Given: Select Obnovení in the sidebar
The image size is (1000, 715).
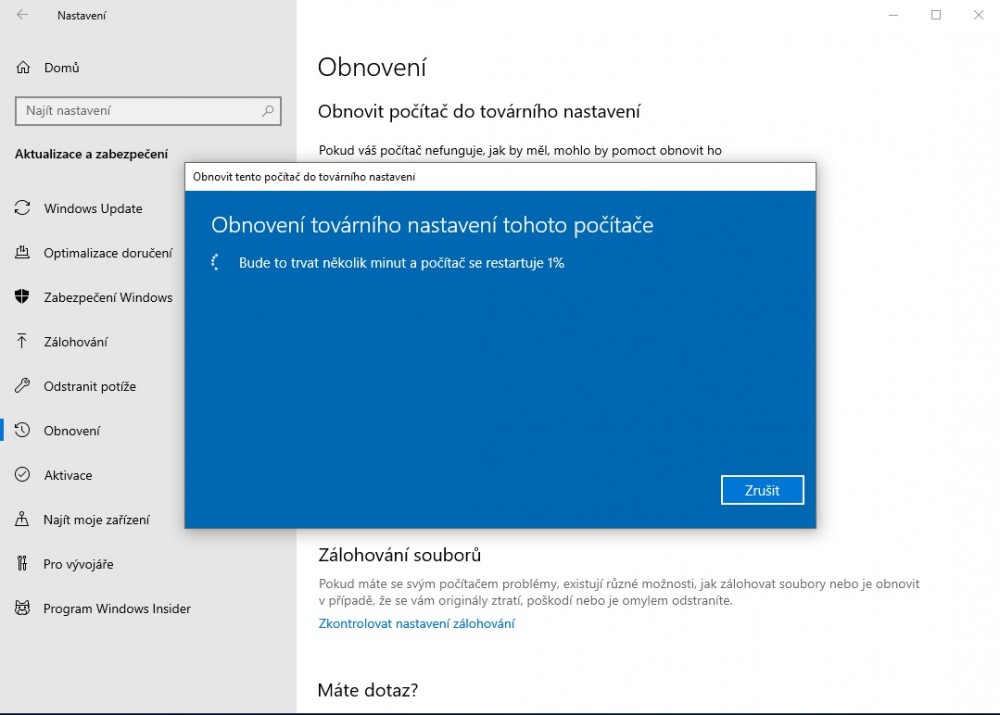Looking at the screenshot, I should [x=72, y=431].
